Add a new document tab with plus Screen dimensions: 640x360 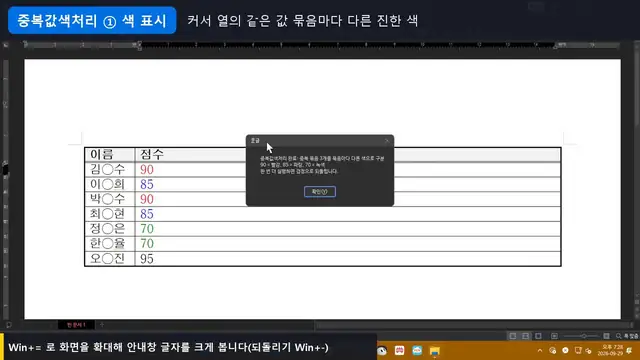point(102,325)
